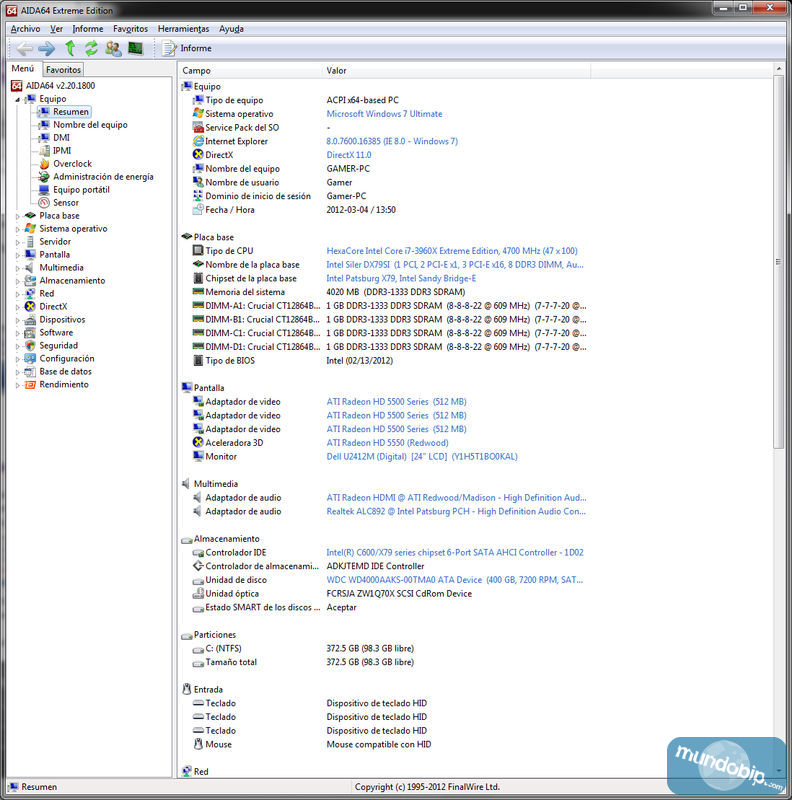Click the Campo column header
The height and width of the screenshot is (800, 792).
pos(250,71)
